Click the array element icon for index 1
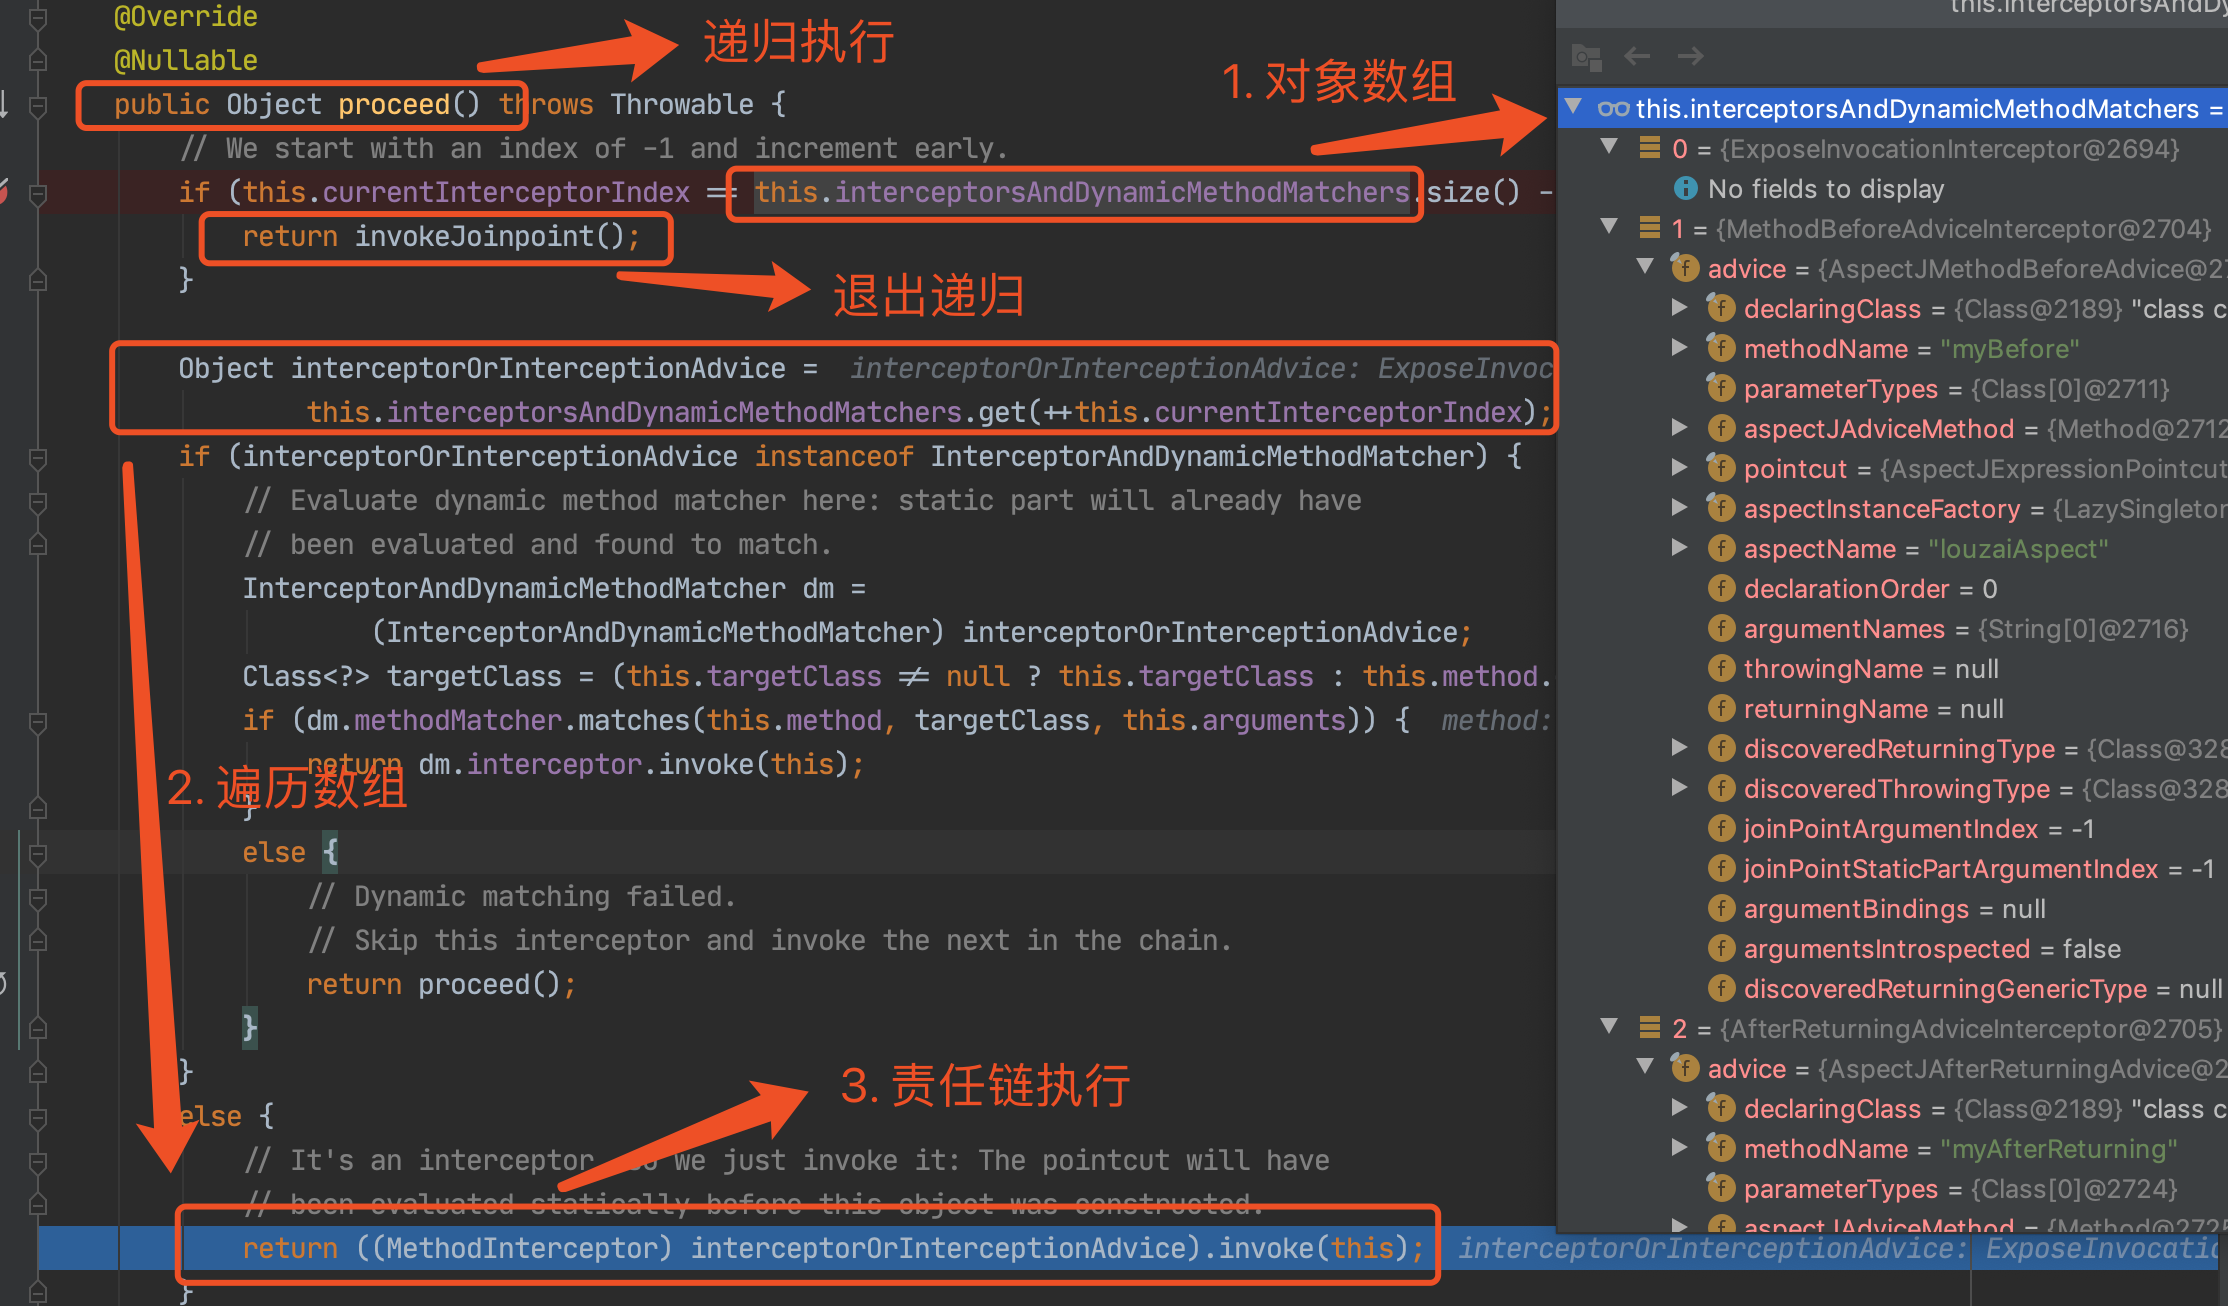The image size is (2228, 1306). point(1650,228)
